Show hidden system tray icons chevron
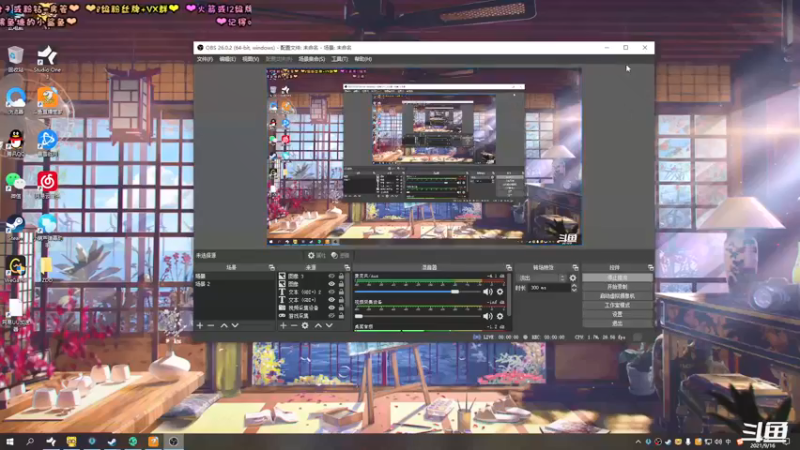The width and height of the screenshot is (800, 450). (x=638, y=442)
